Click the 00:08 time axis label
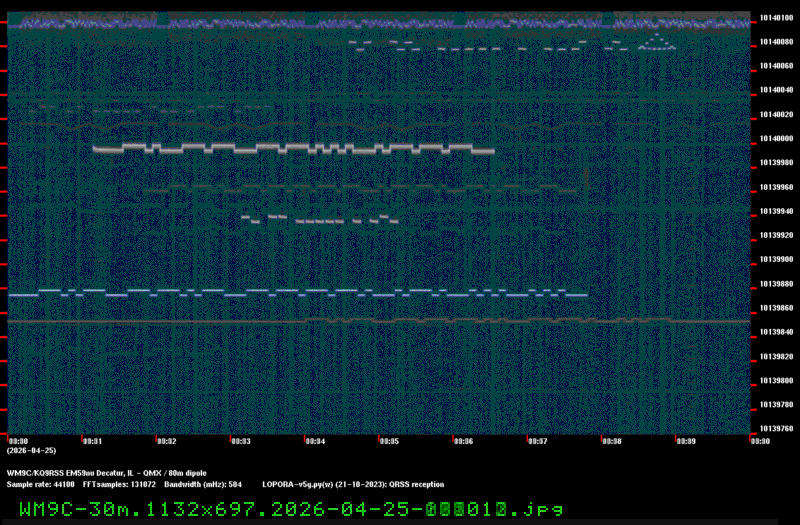 coord(611,441)
